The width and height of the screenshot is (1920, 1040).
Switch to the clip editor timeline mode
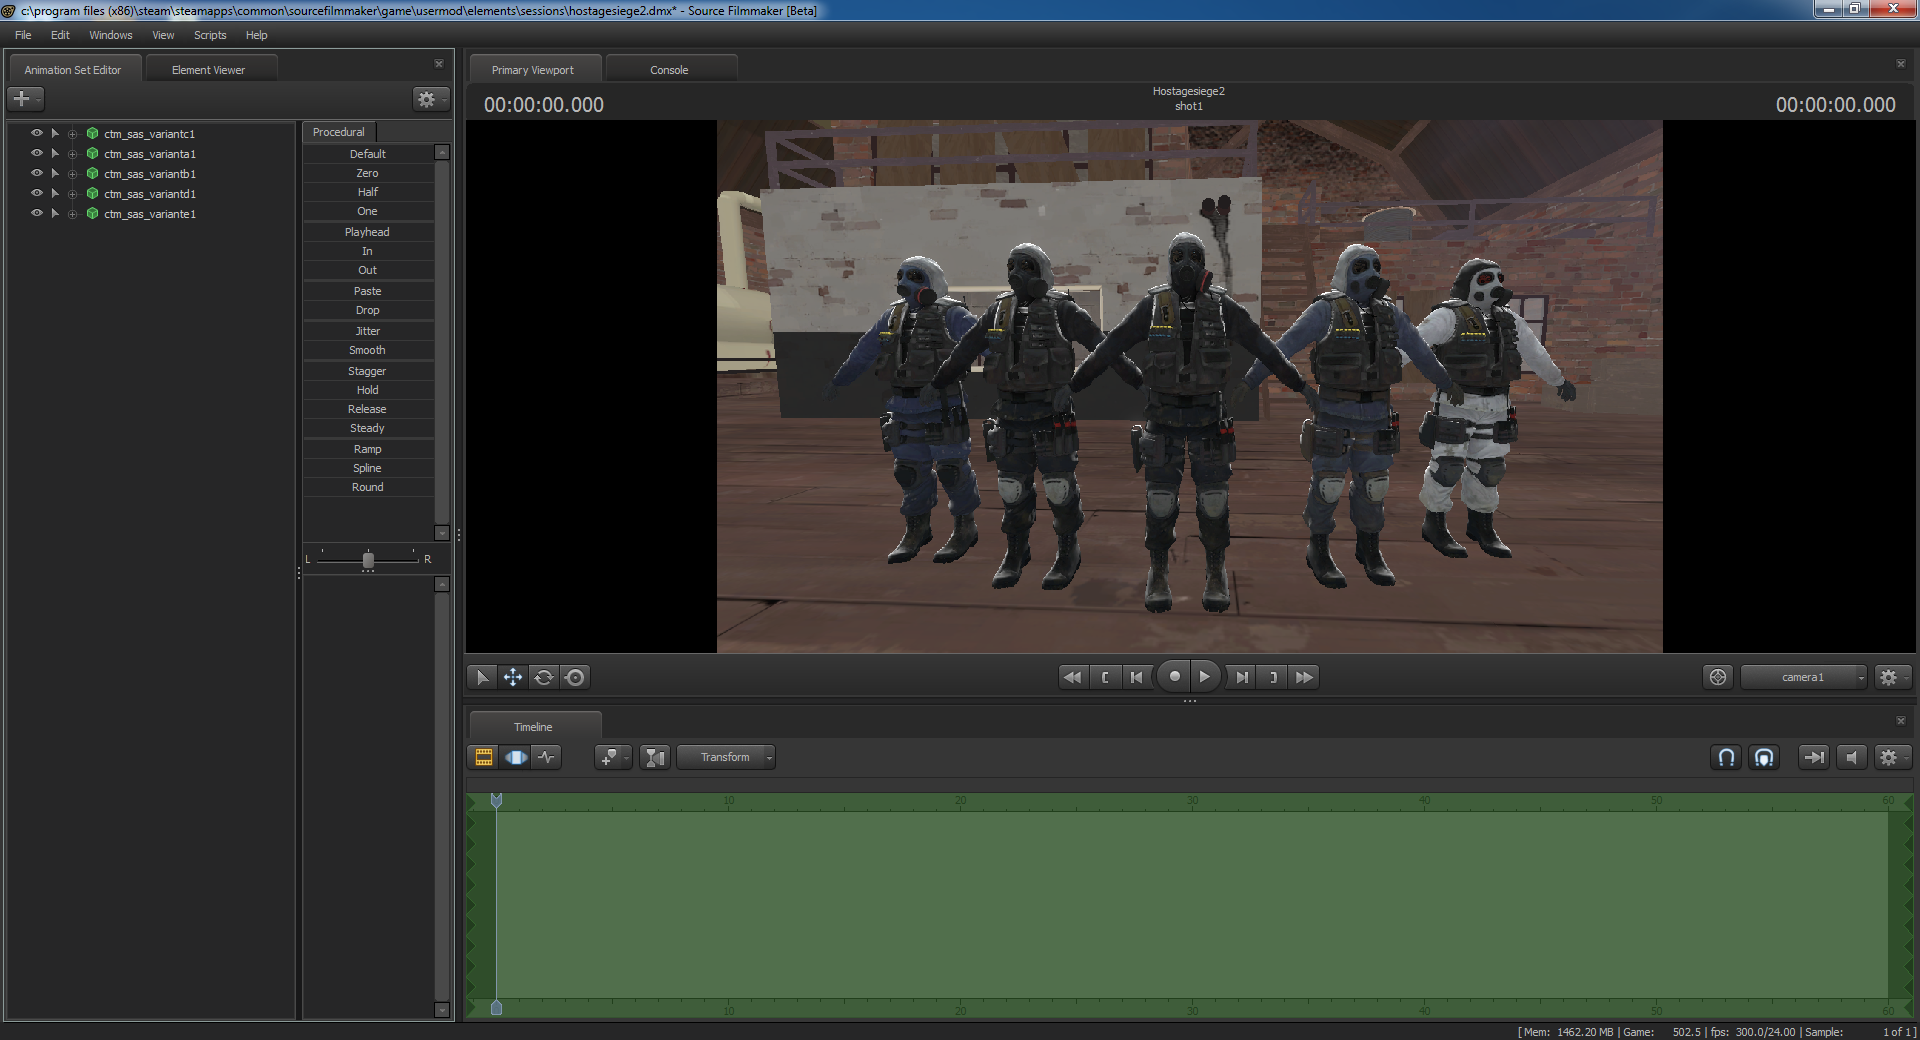pyautogui.click(x=484, y=758)
